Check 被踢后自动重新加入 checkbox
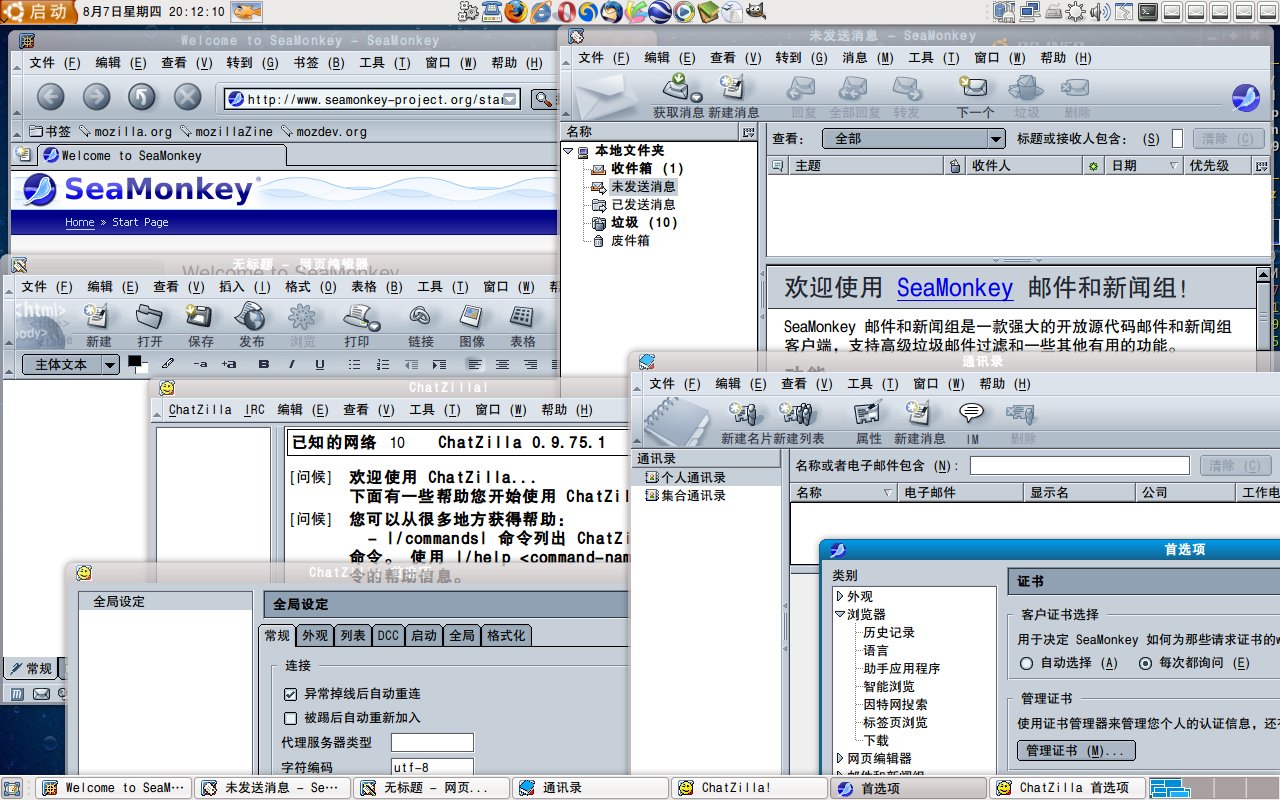Viewport: 1280px width, 800px height. [x=291, y=718]
